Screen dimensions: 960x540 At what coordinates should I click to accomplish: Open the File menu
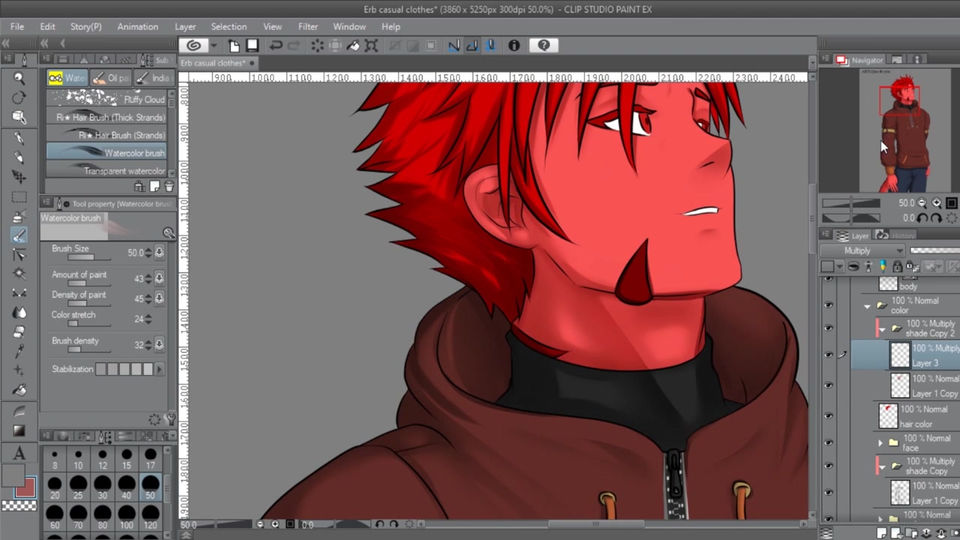[x=17, y=26]
